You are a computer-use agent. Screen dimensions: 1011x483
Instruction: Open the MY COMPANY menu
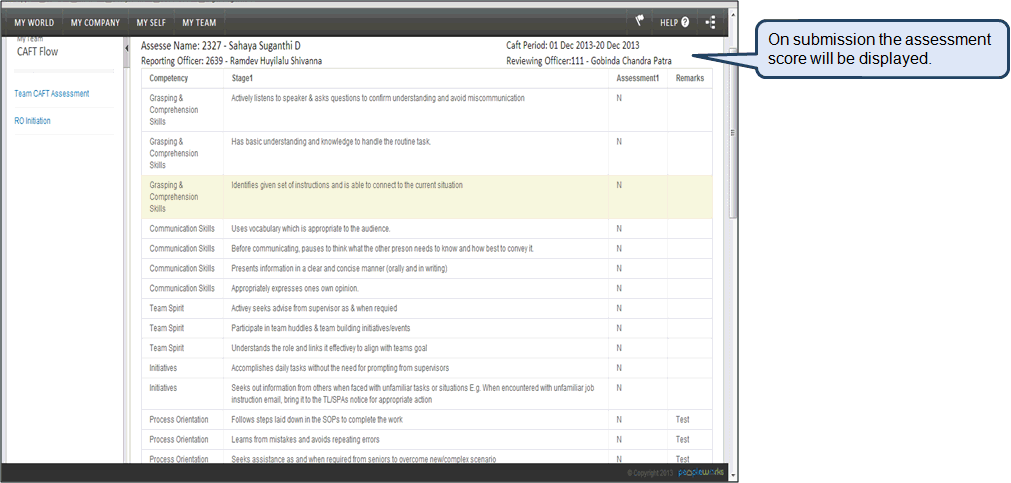[95, 23]
